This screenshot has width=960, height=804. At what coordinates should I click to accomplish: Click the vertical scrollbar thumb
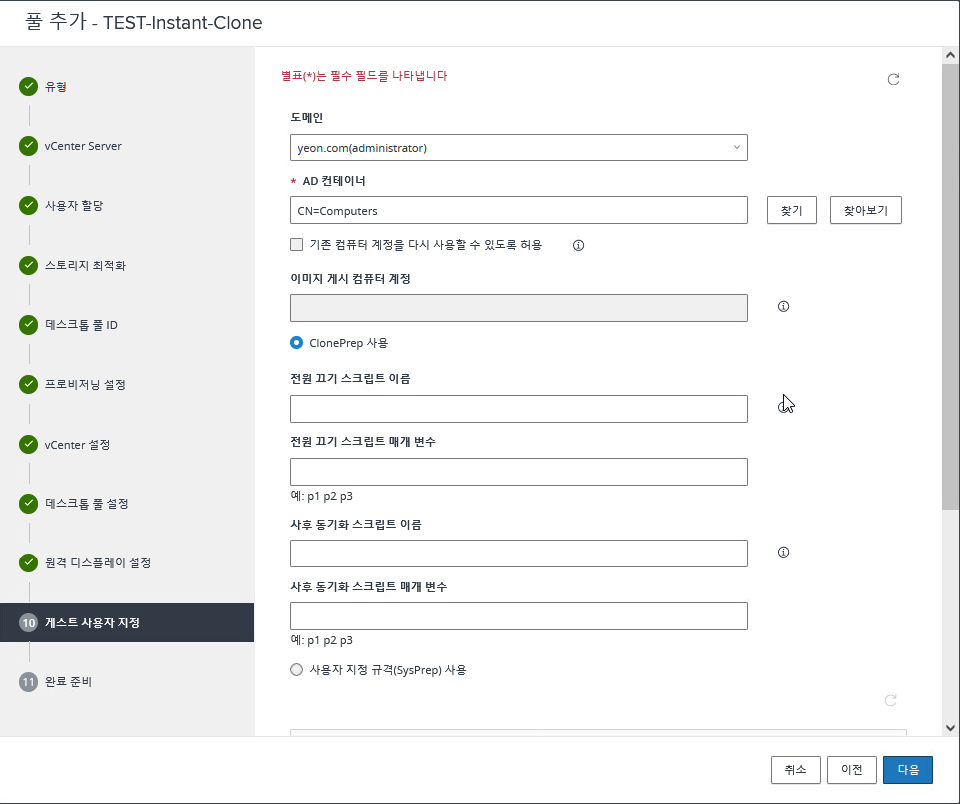coord(950,285)
